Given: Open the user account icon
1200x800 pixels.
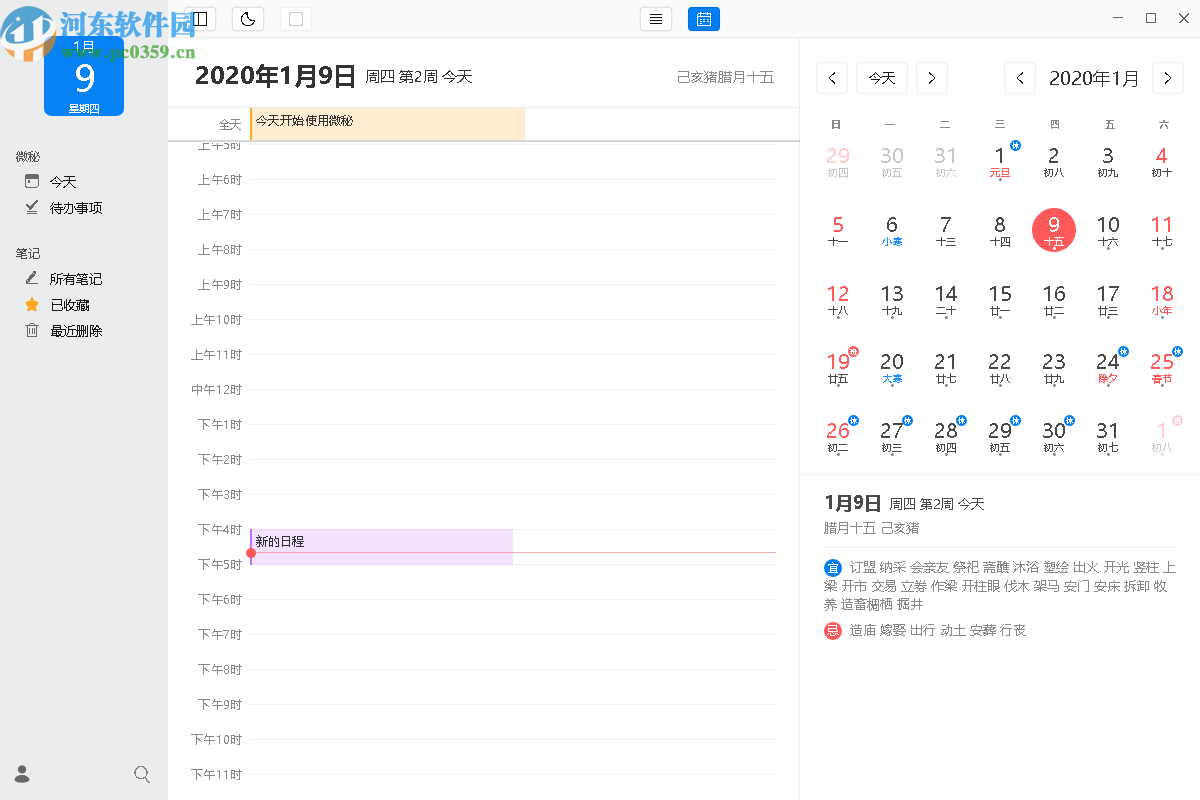Looking at the screenshot, I should (x=22, y=774).
